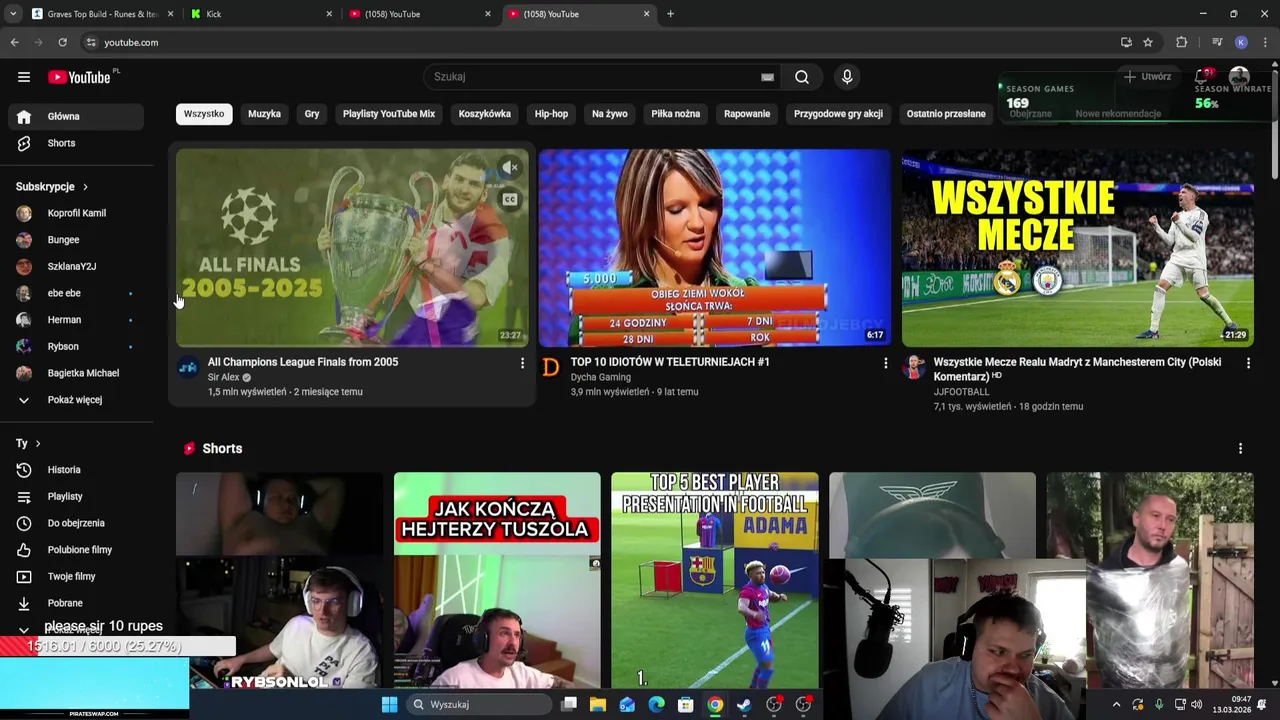Open Główna home in sidebar
Viewport: 1280px width, 720px height.
[76, 116]
